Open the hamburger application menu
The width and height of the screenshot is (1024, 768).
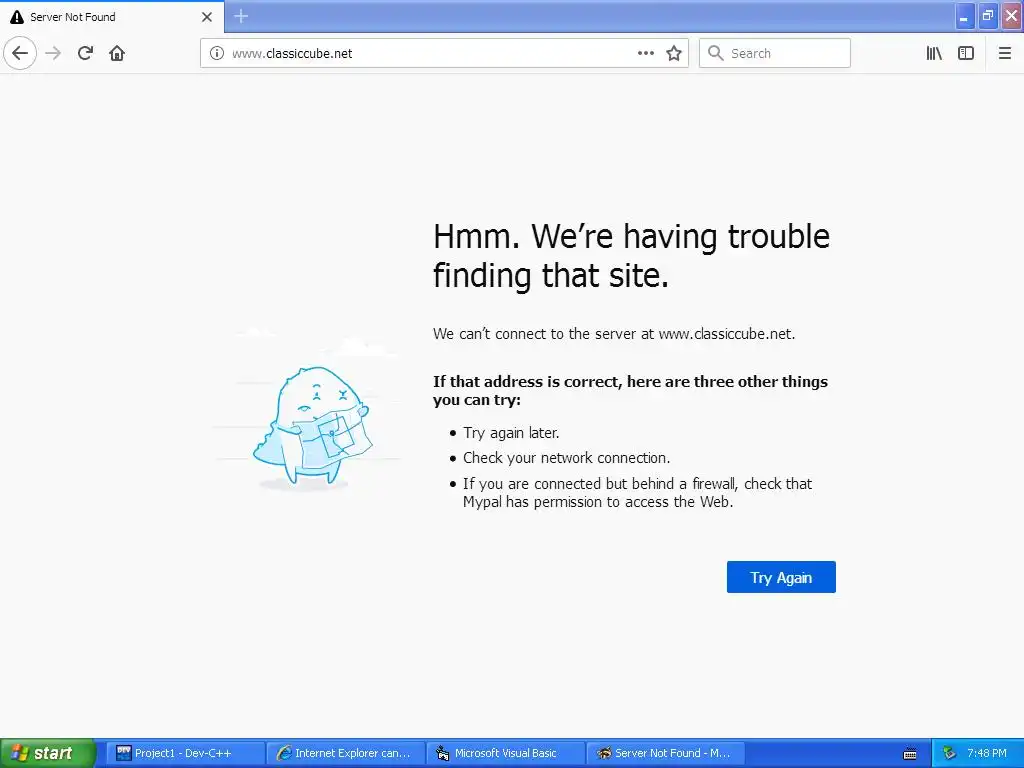coord(1004,53)
